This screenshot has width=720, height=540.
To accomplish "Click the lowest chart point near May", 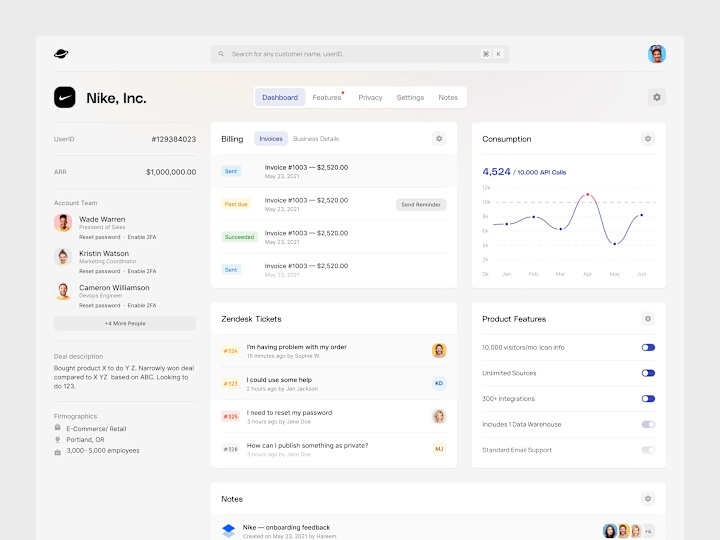I will [614, 244].
